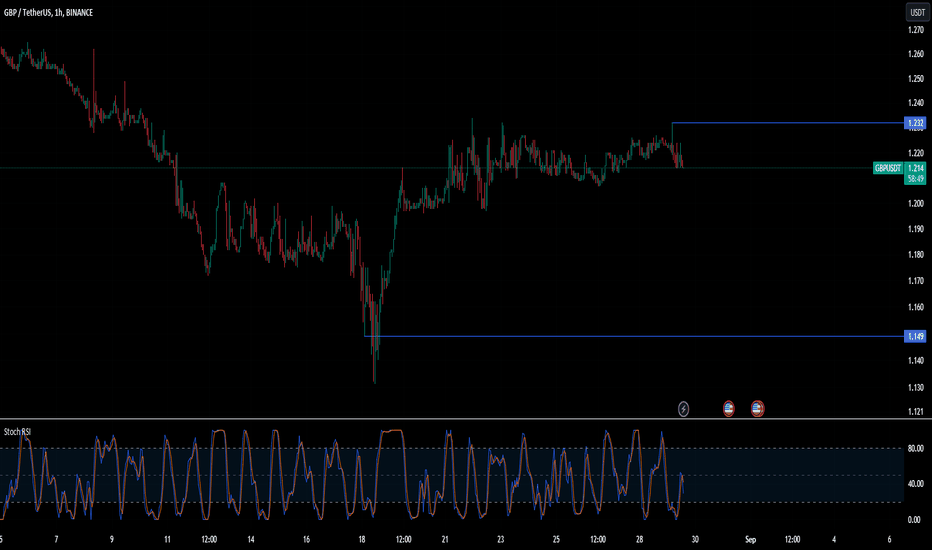Screen dimensions: 932x550
Task: Click the 58:49 bar countdown timer
Action: 915,179
